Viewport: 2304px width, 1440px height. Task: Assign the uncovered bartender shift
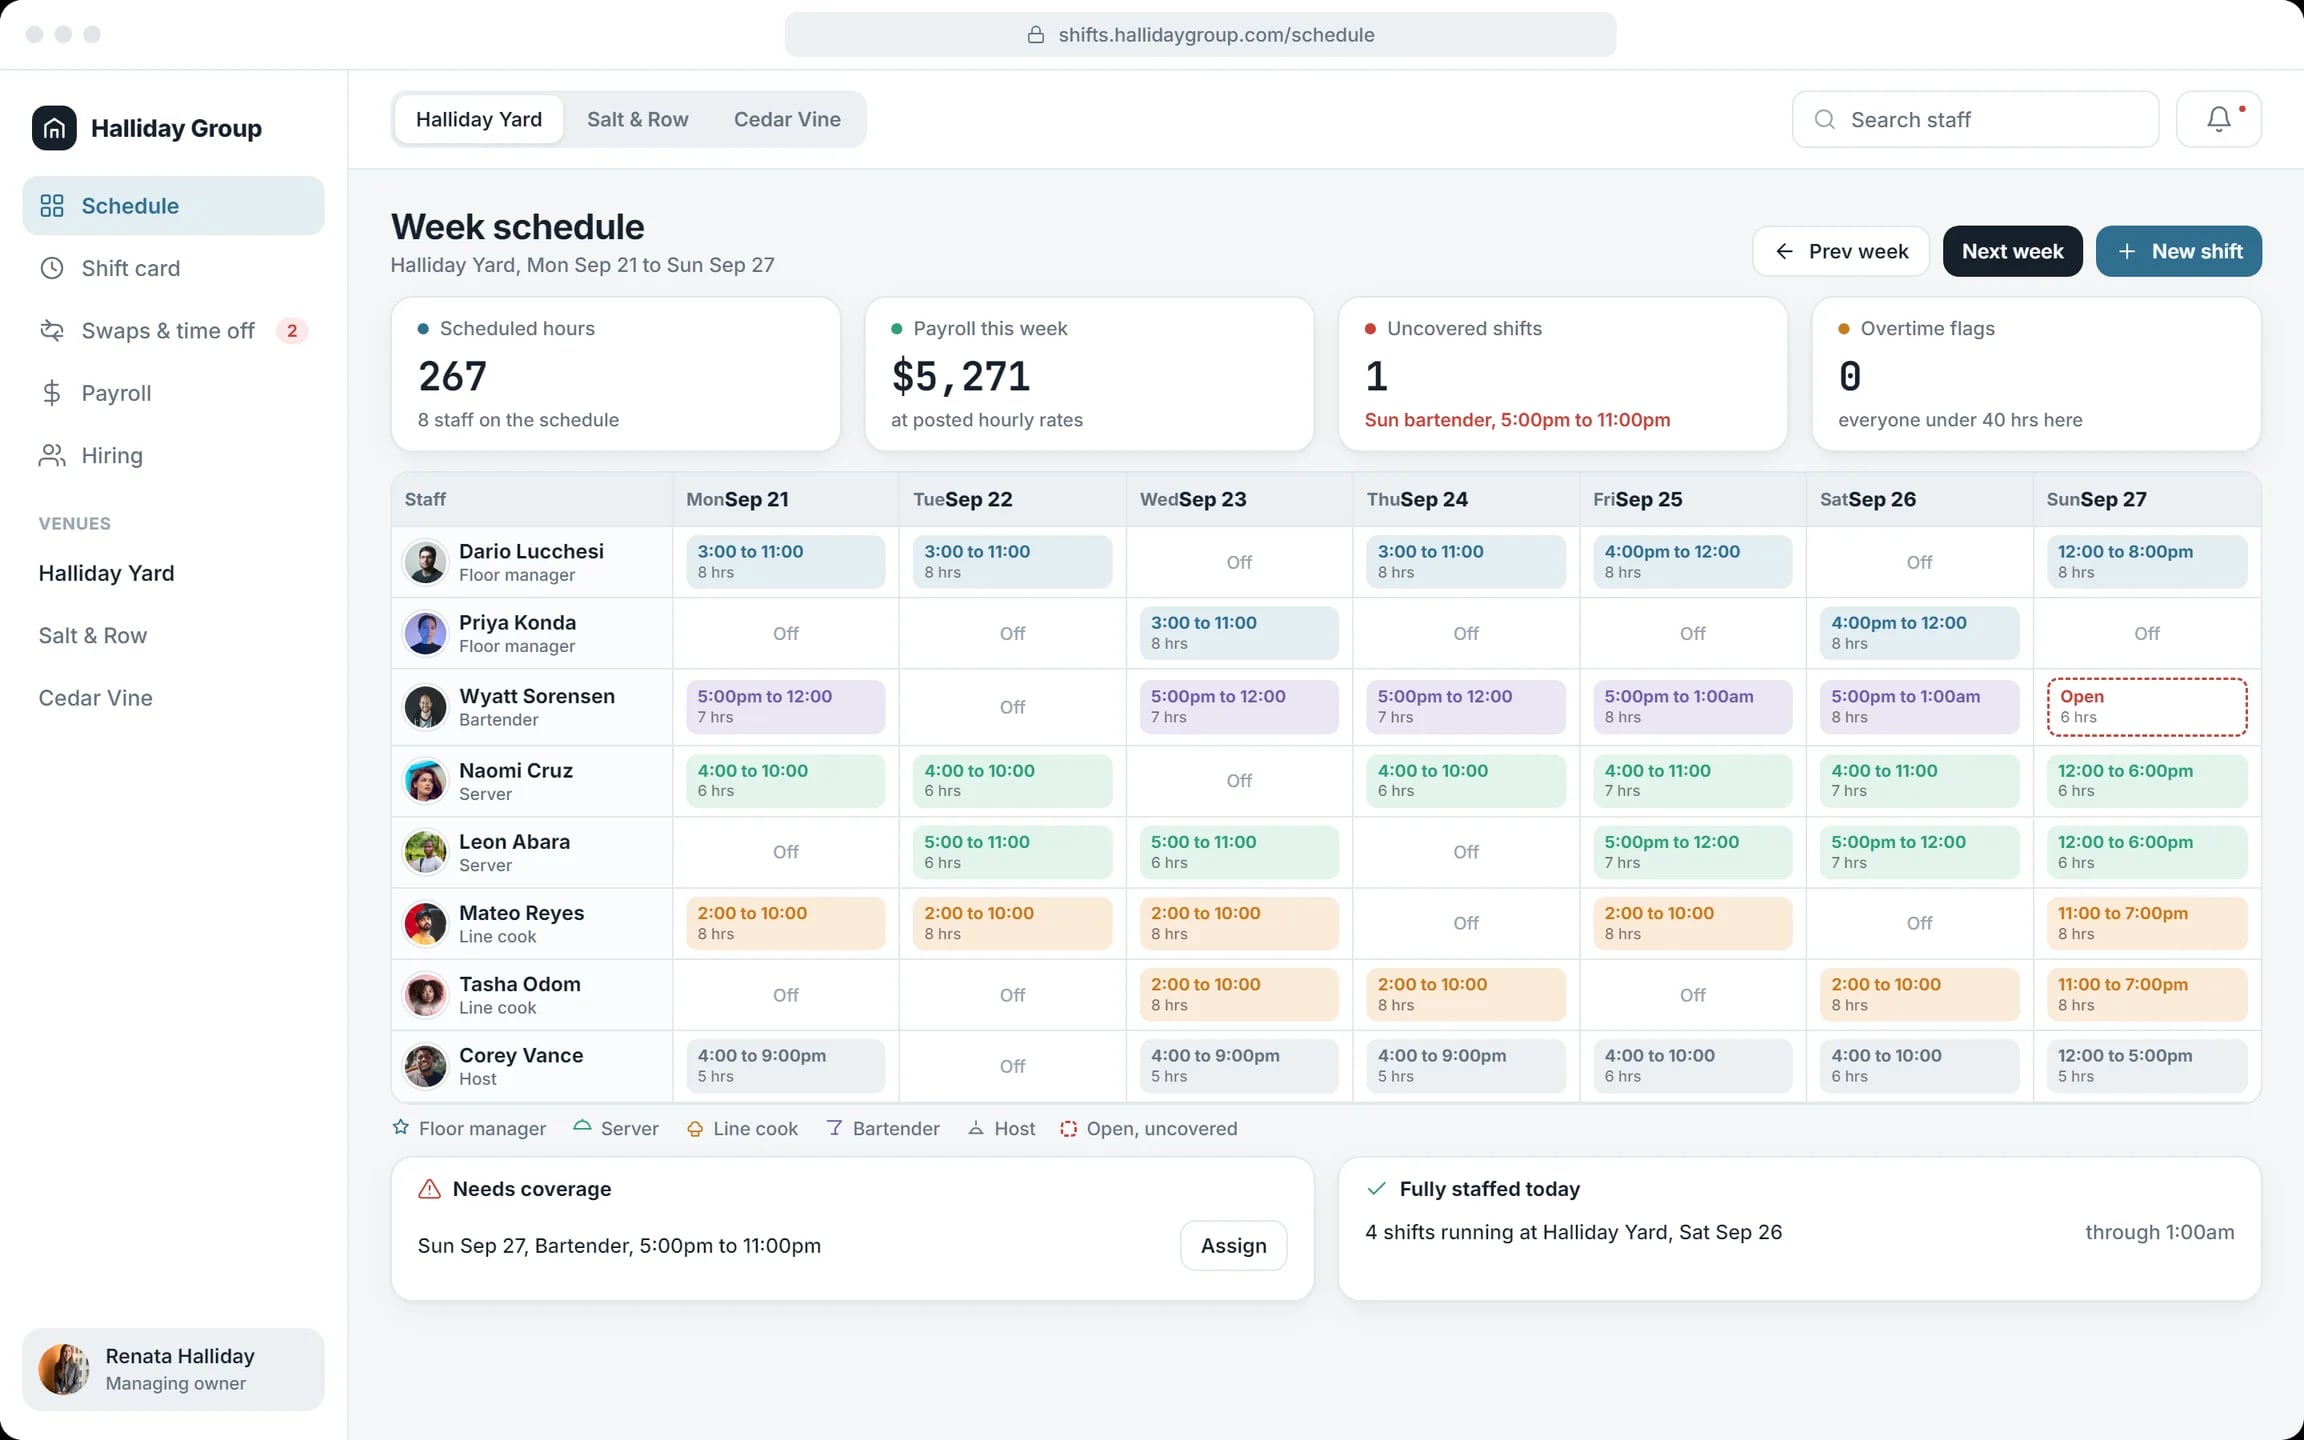(1233, 1246)
